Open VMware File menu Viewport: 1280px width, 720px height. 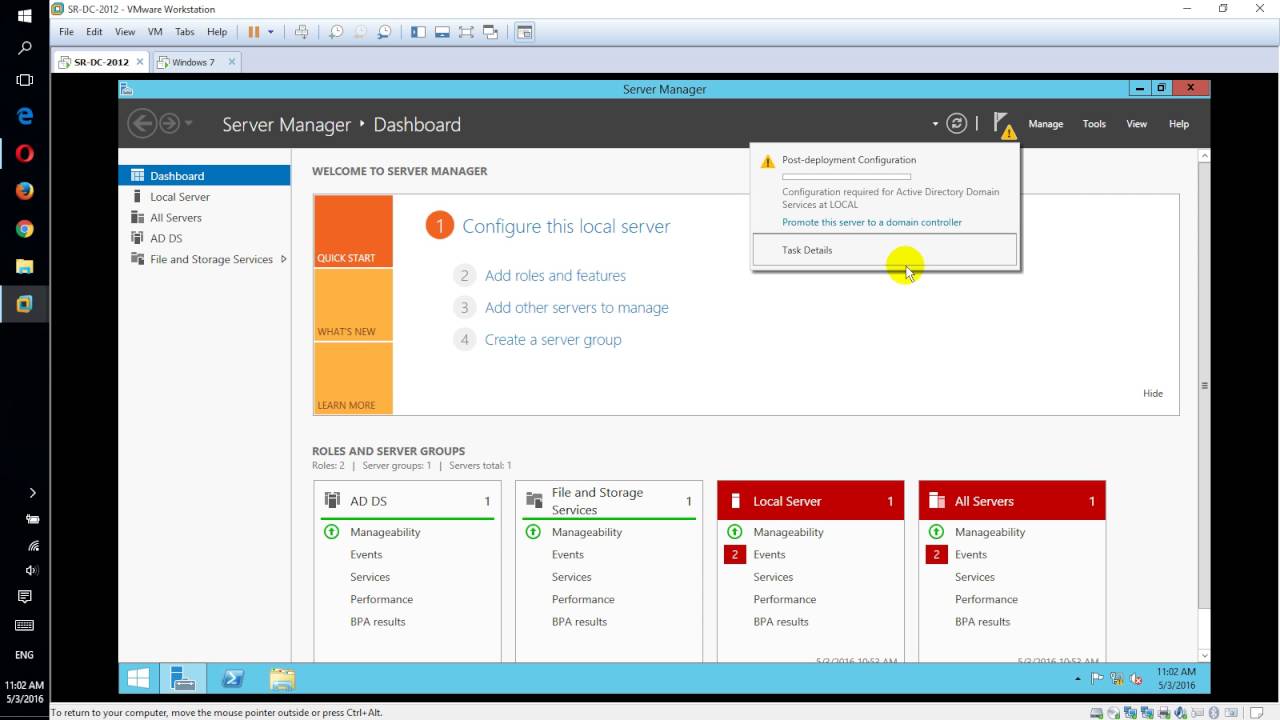(x=66, y=32)
